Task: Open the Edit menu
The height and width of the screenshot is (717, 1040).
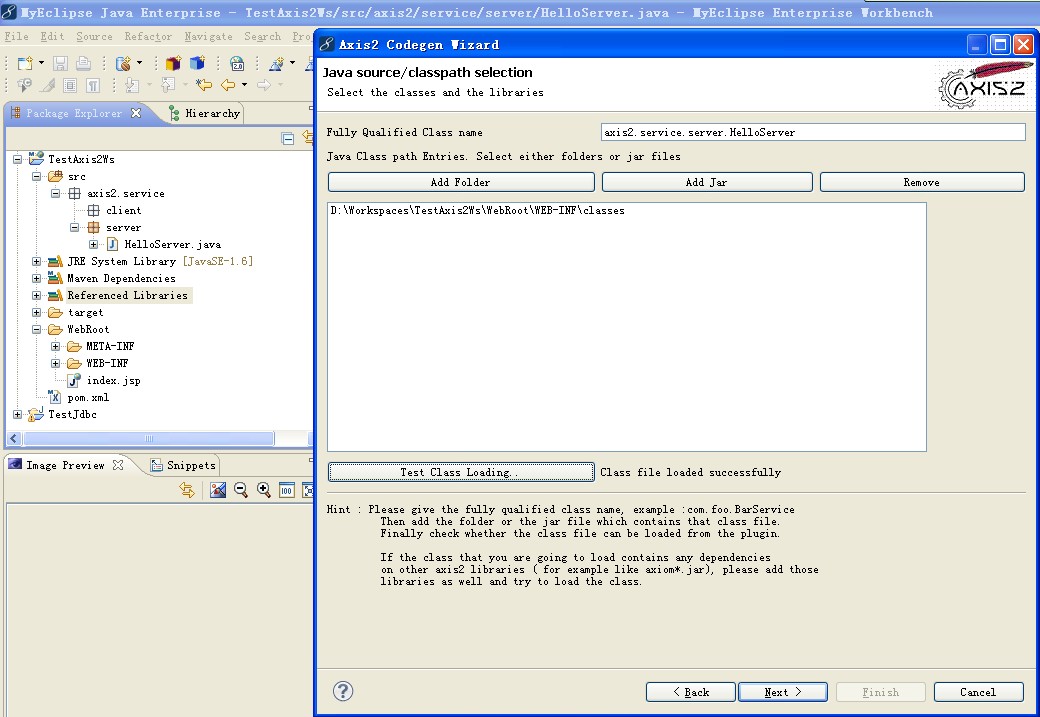Action: tap(52, 36)
